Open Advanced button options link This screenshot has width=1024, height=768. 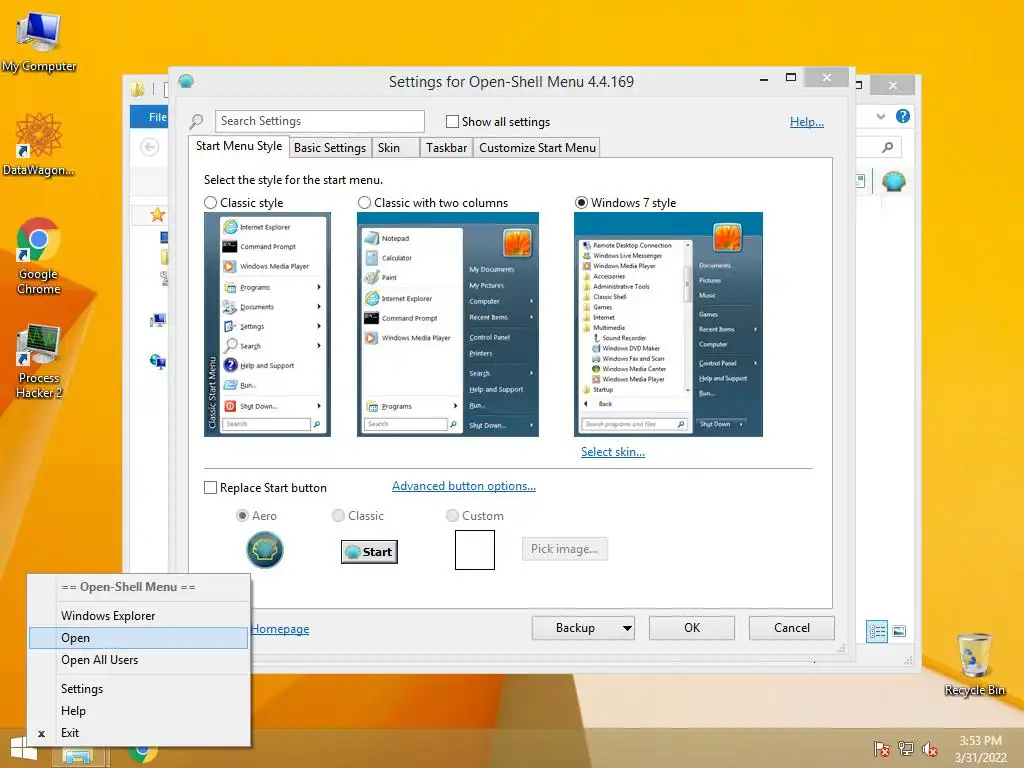tap(464, 486)
